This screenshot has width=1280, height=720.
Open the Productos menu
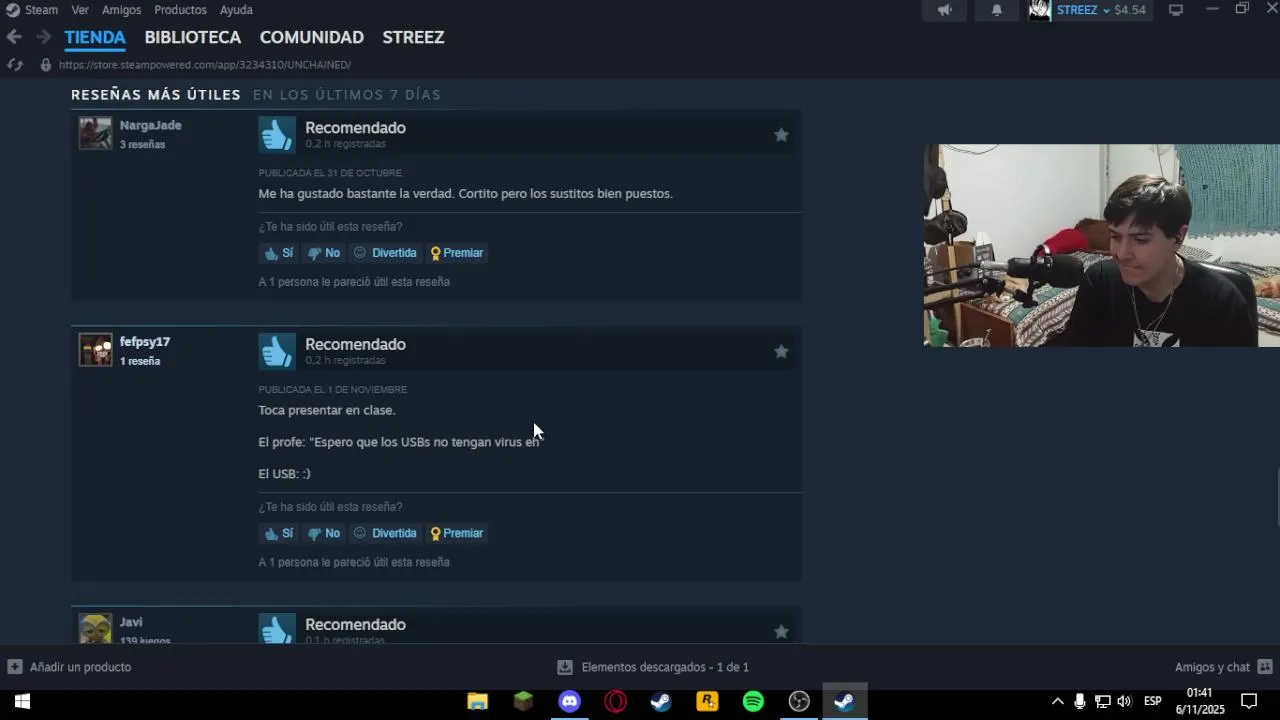pos(180,10)
